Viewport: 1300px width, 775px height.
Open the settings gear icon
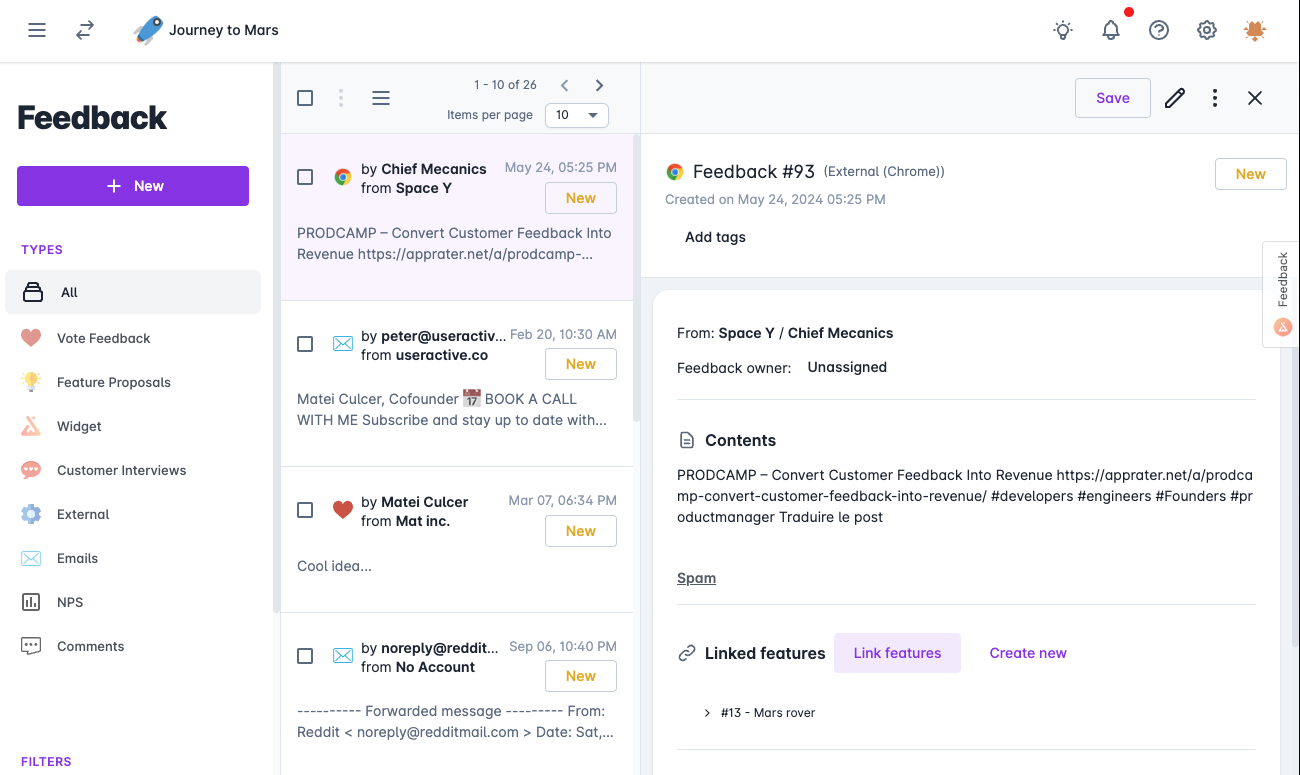(x=1207, y=30)
